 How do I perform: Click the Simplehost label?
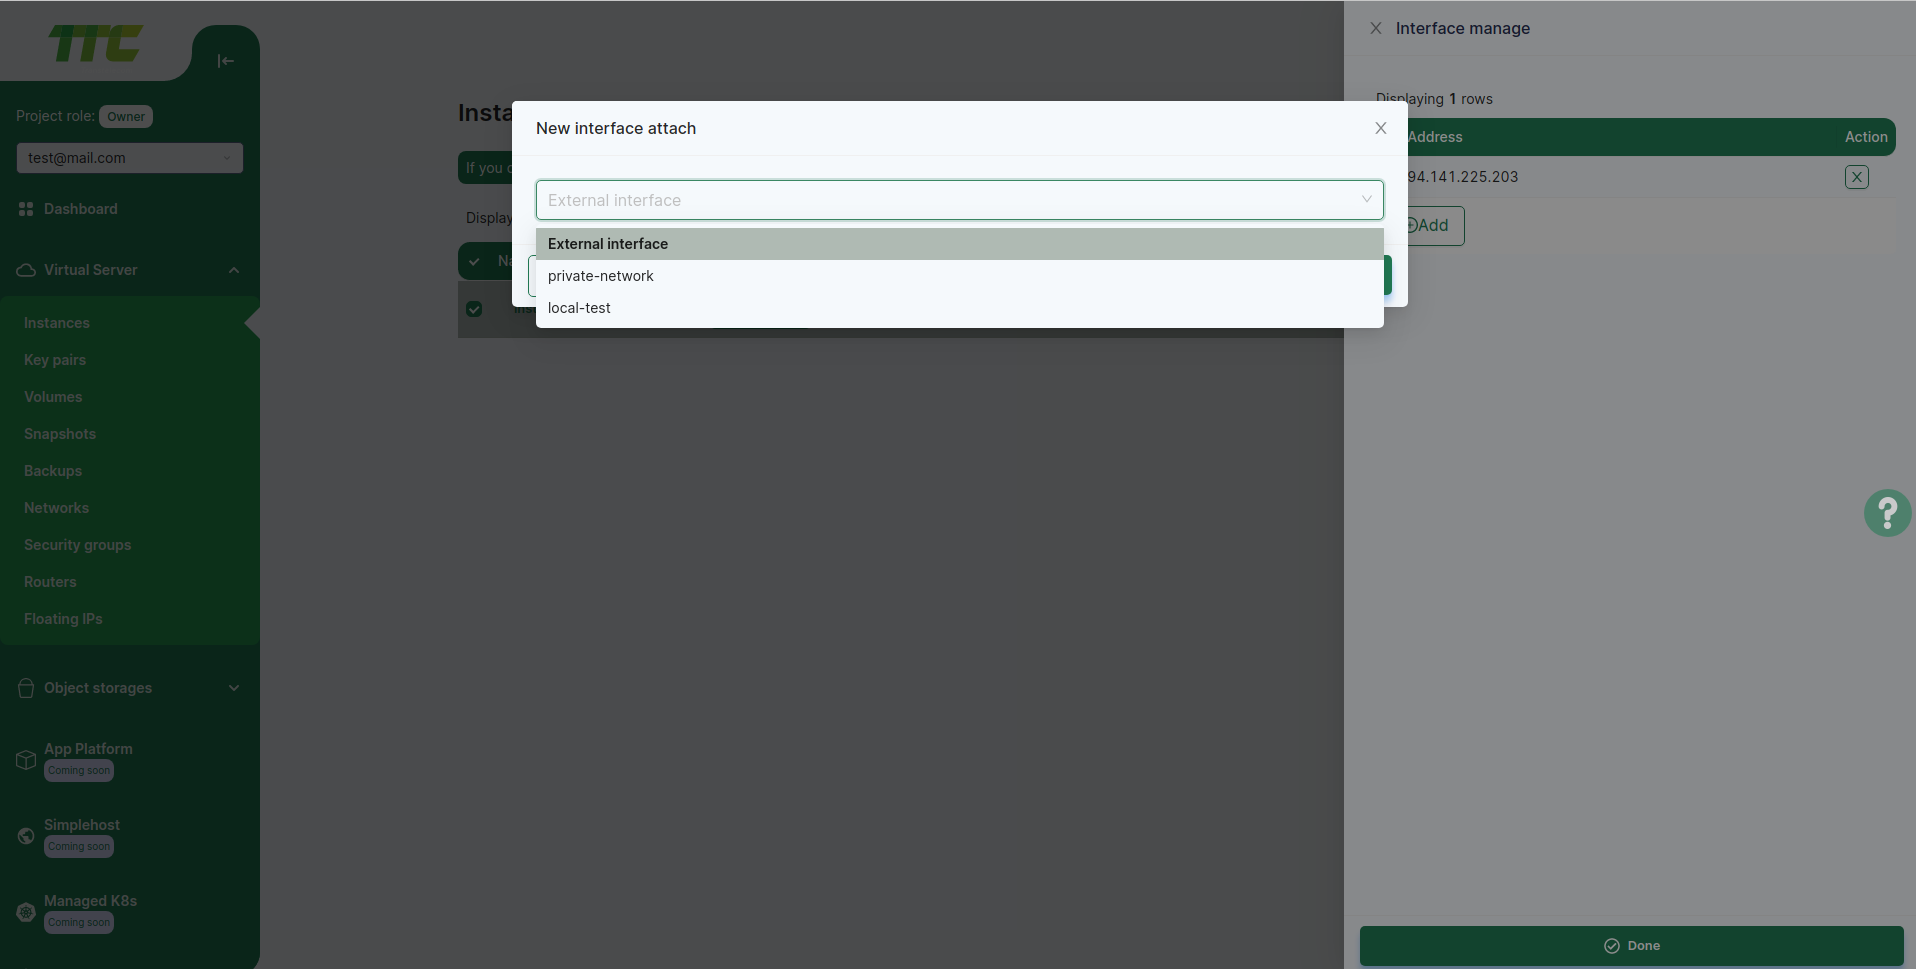[82, 825]
